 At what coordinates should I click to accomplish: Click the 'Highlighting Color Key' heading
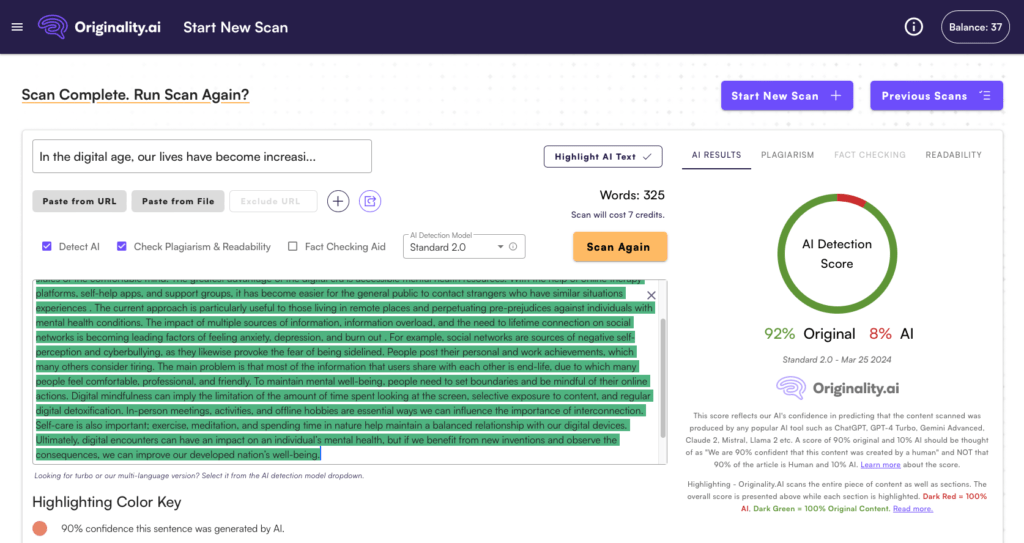pos(106,502)
